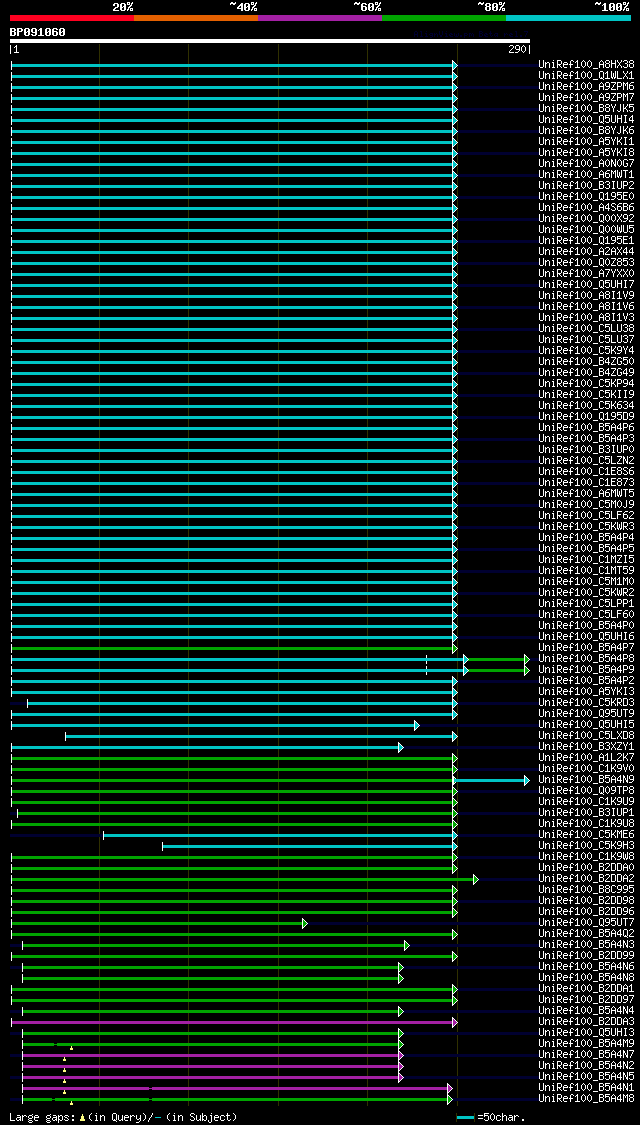Click the green ~80% identity legend segment
Viewport: 640px width, 1125px height.
444,17
